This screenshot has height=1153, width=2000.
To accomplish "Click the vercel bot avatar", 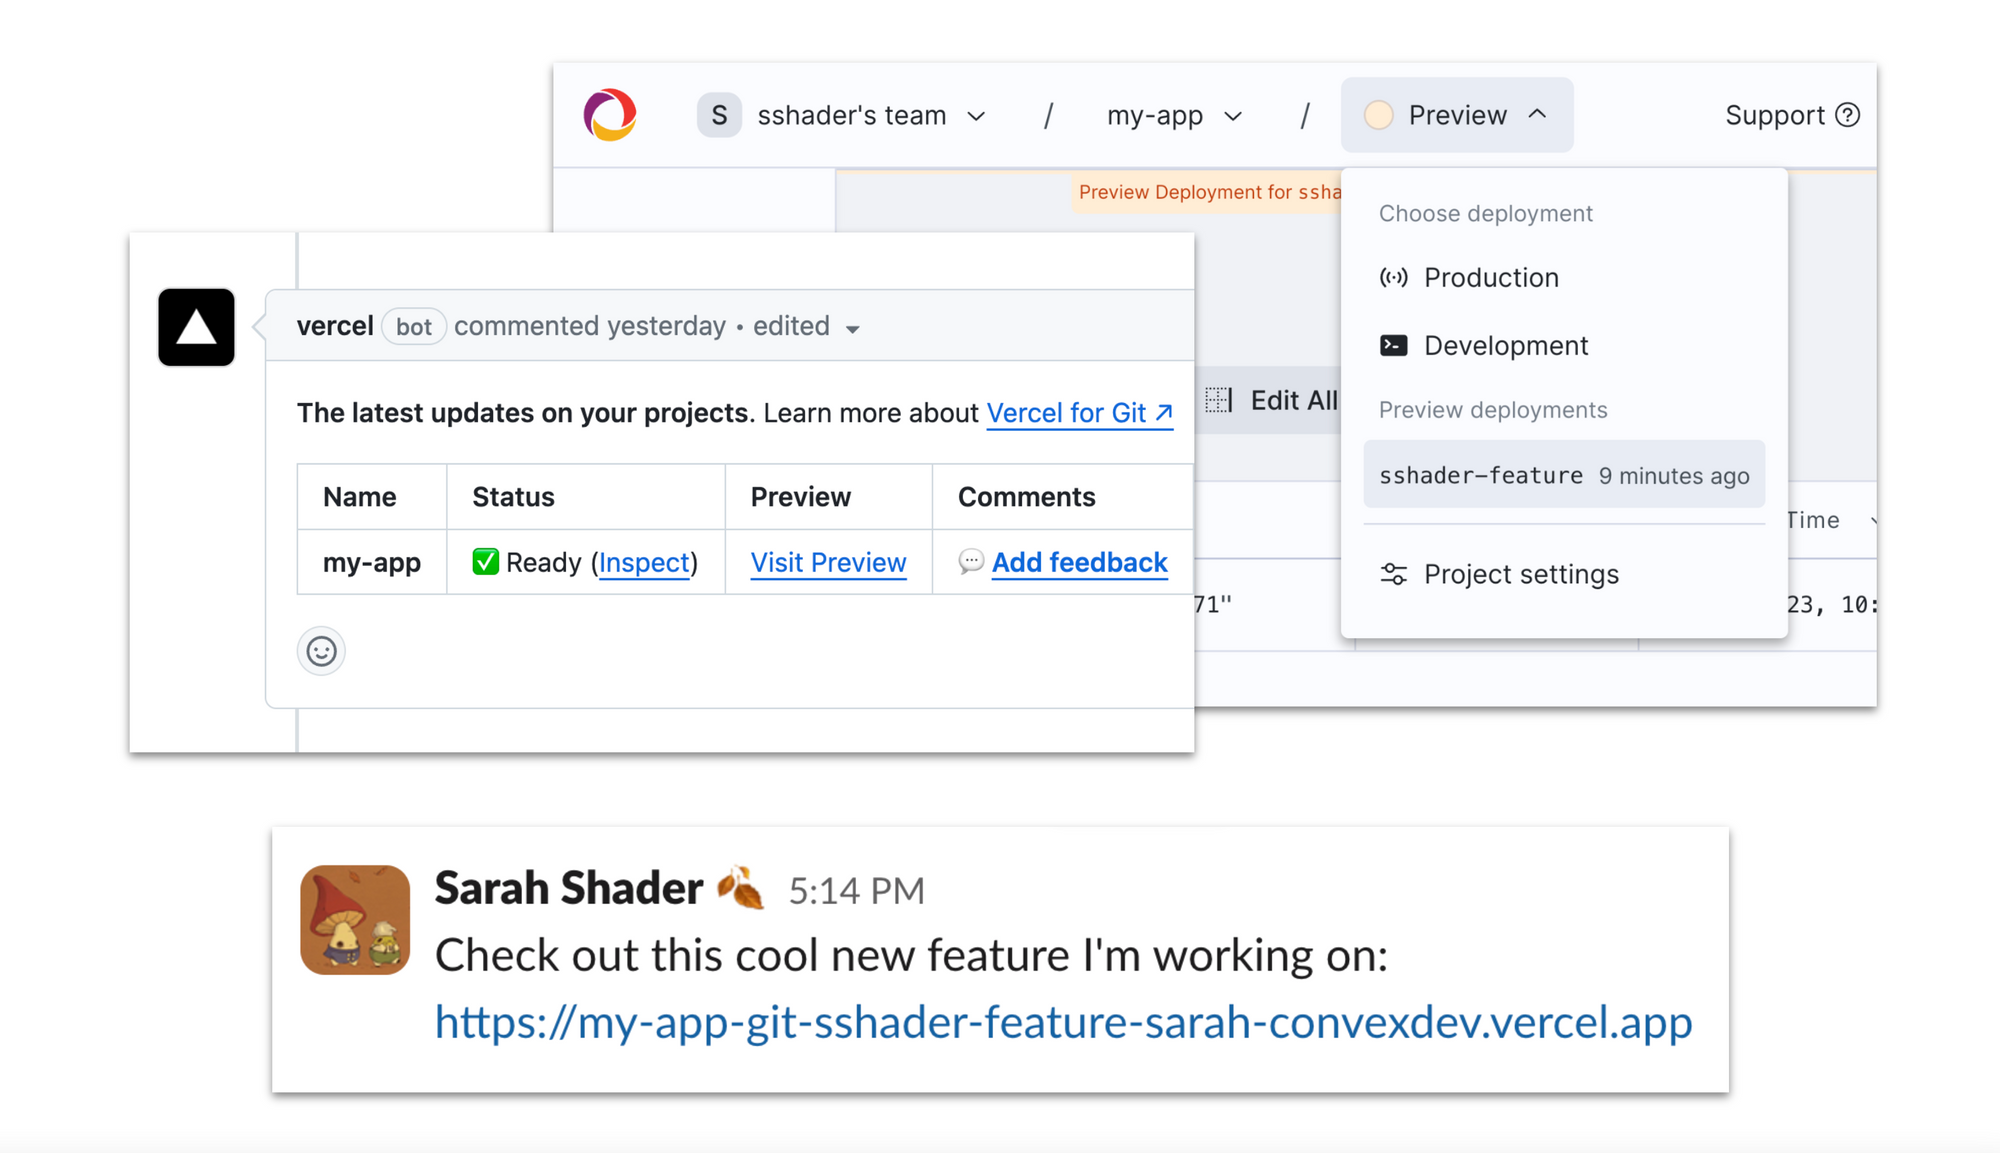I will 195,327.
